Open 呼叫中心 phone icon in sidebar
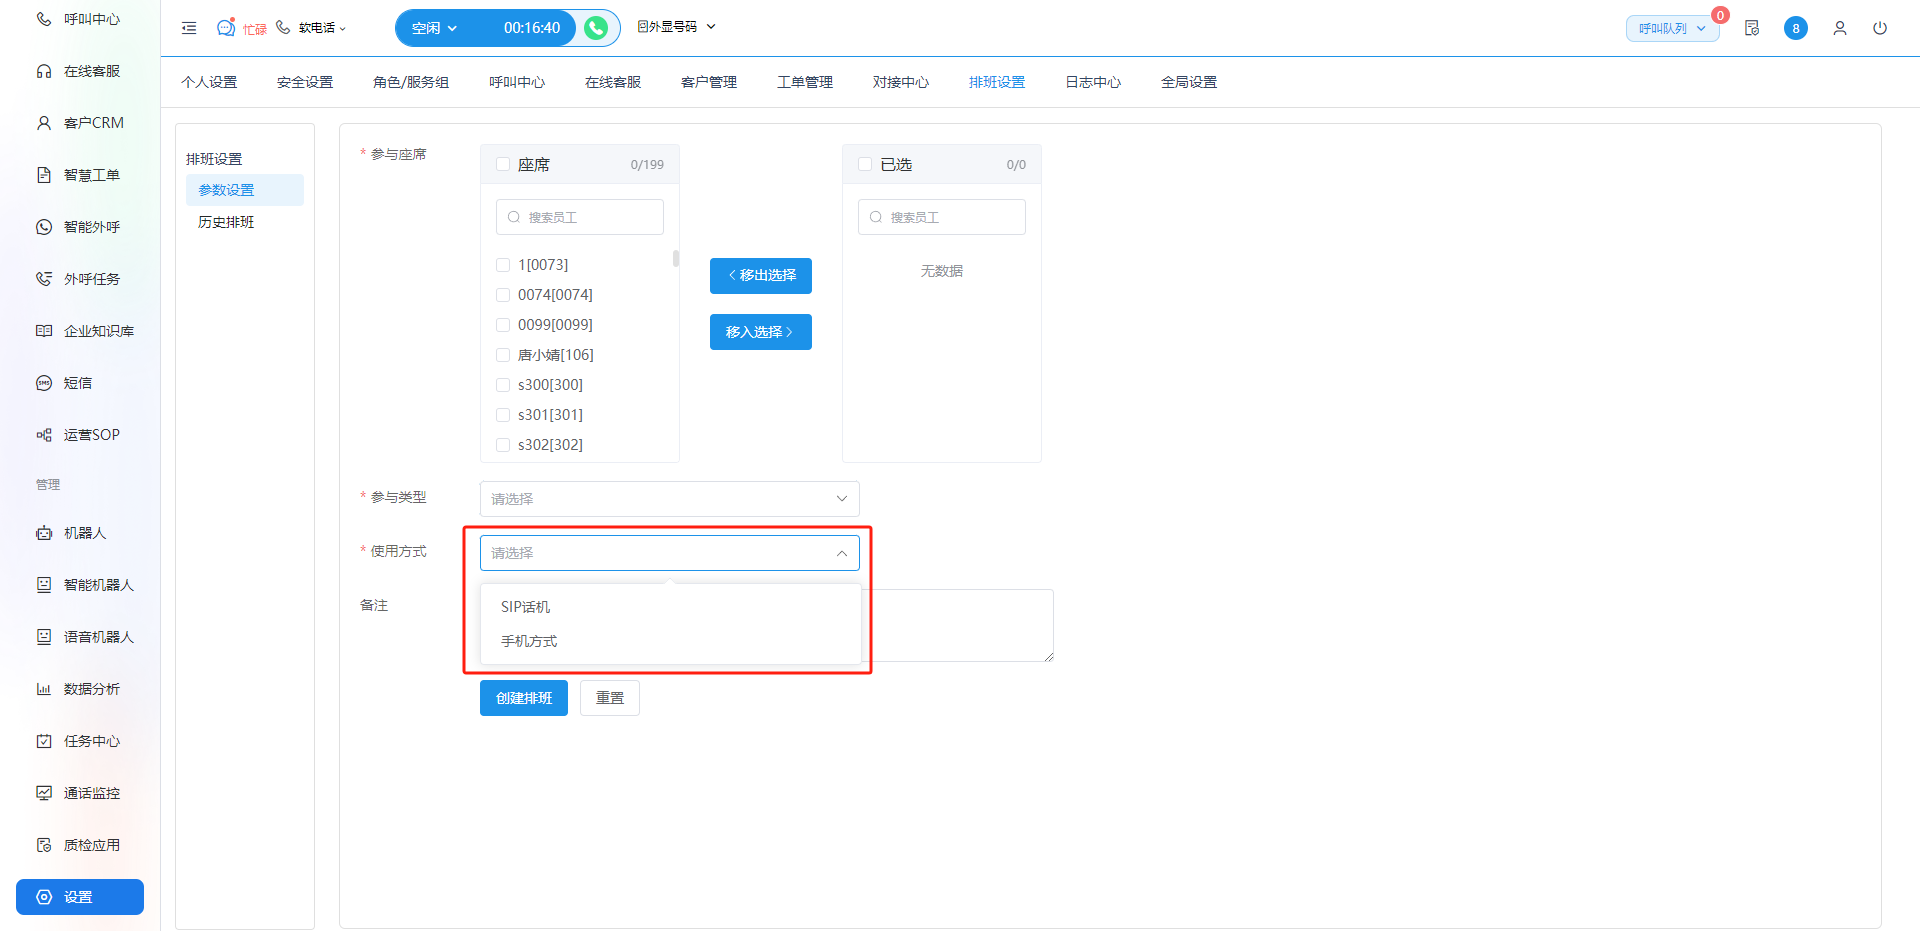Screen dimensions: 1920x931 (x=44, y=19)
